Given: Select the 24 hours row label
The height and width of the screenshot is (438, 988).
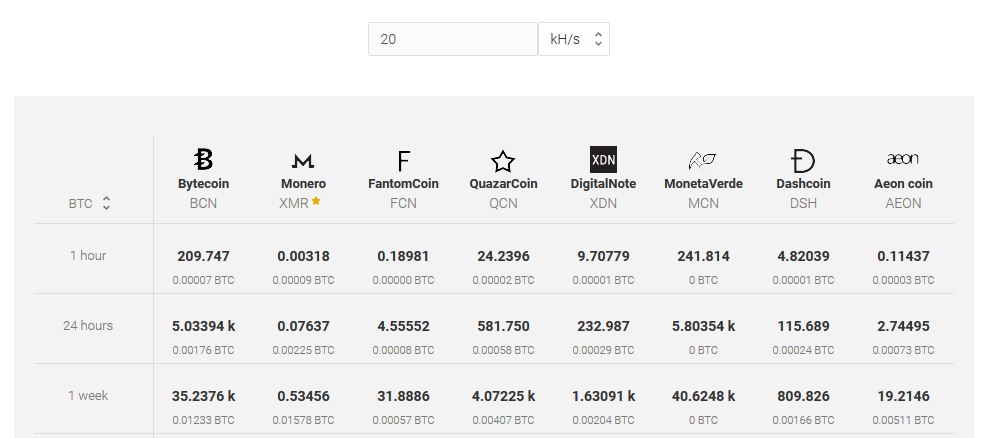Looking at the screenshot, I should [88, 325].
